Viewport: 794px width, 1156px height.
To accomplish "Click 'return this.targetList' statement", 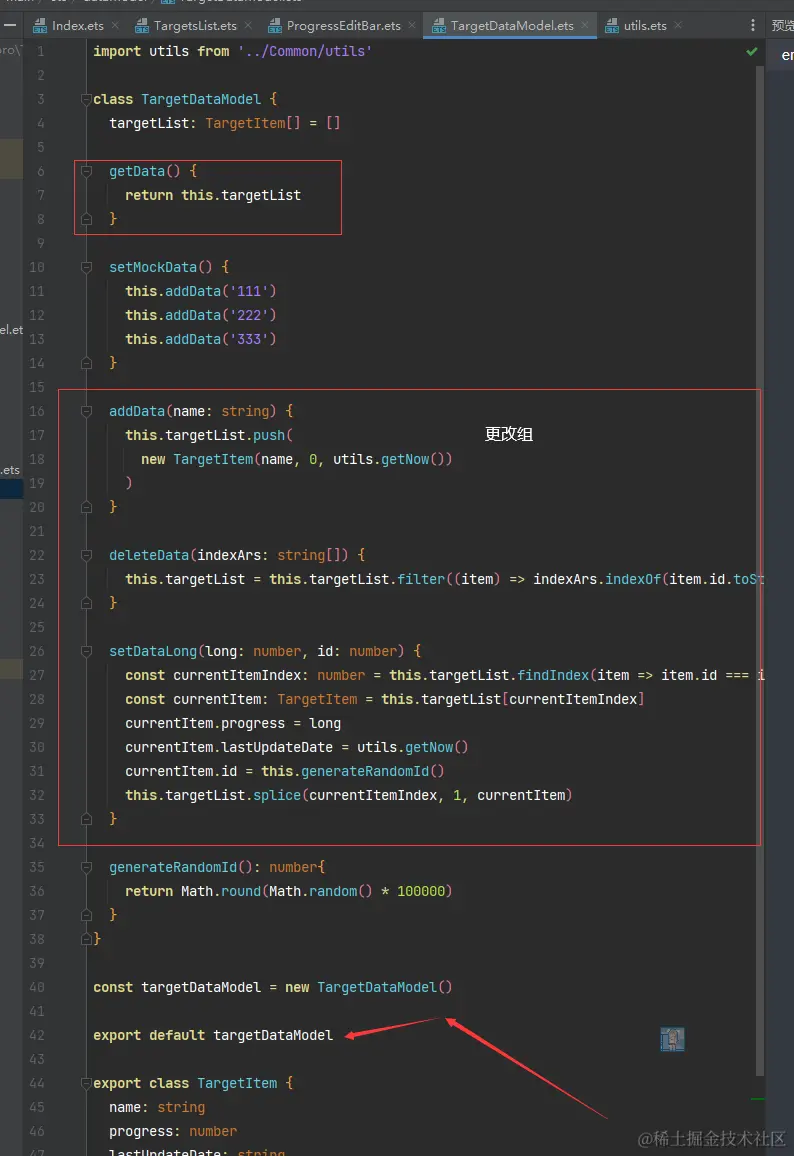I will click(x=213, y=195).
